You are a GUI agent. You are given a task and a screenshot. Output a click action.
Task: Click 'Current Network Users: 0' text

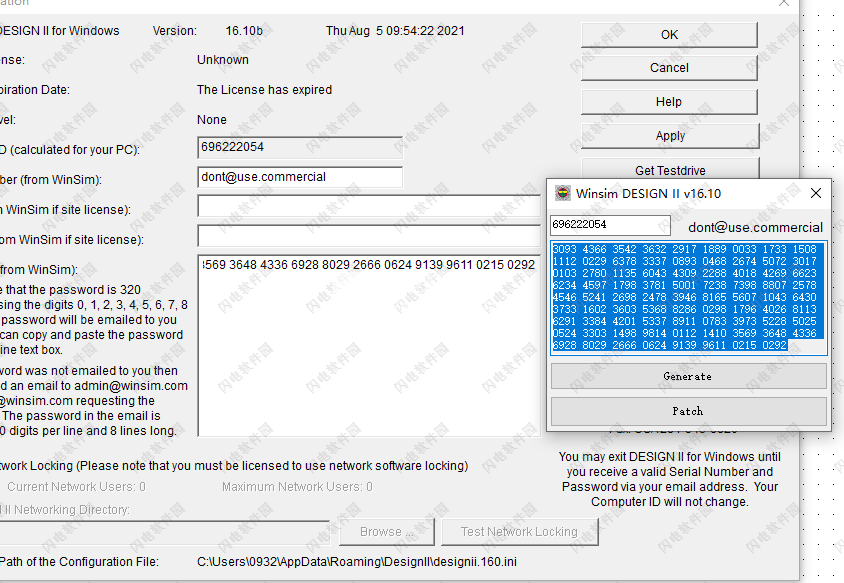76,487
